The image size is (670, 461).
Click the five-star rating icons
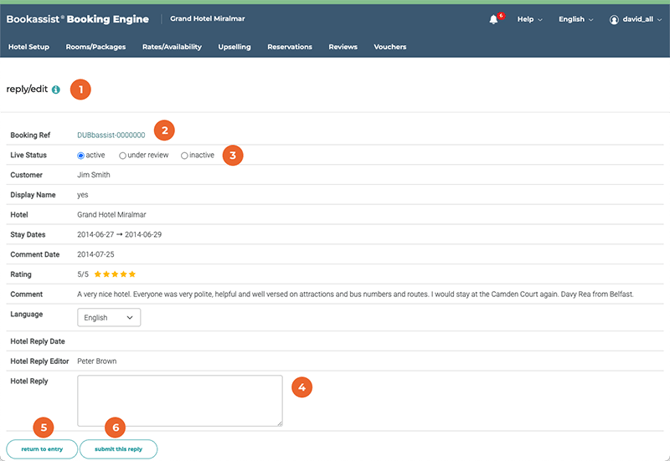[116, 274]
